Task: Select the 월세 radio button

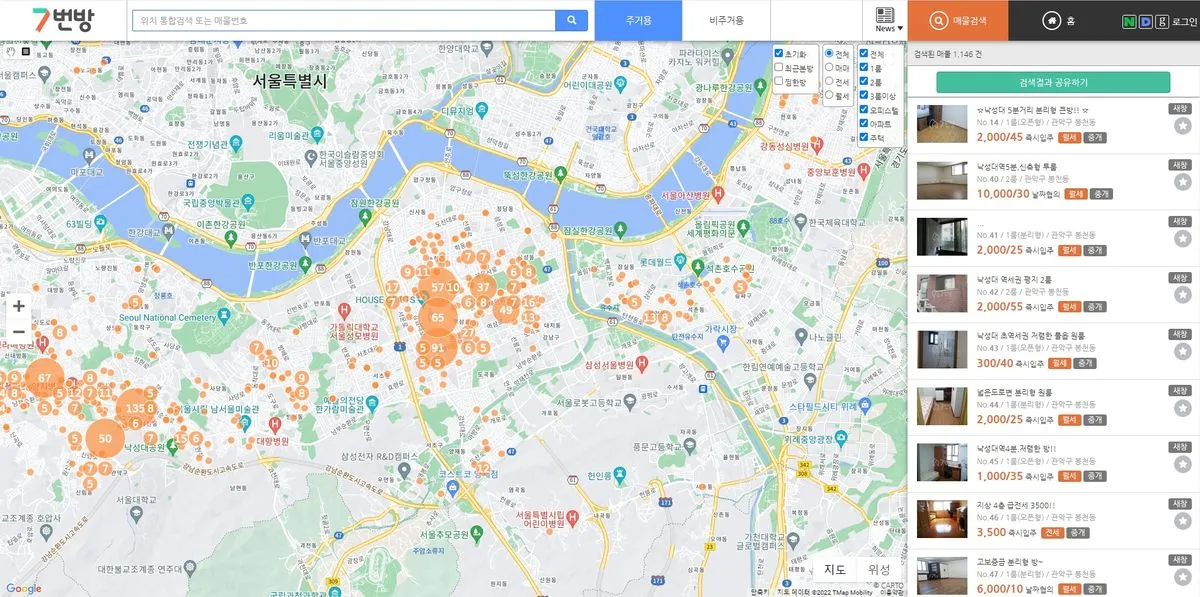Action: [829, 96]
